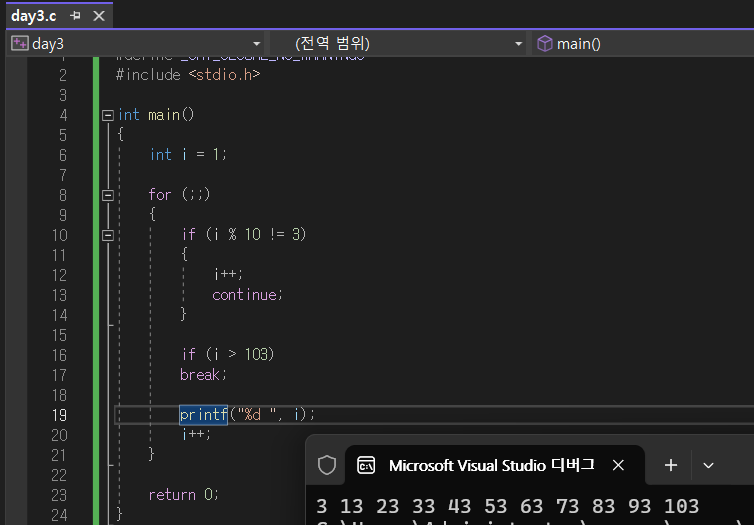
Task: Click the i++; statement on line 20
Action: (196, 434)
